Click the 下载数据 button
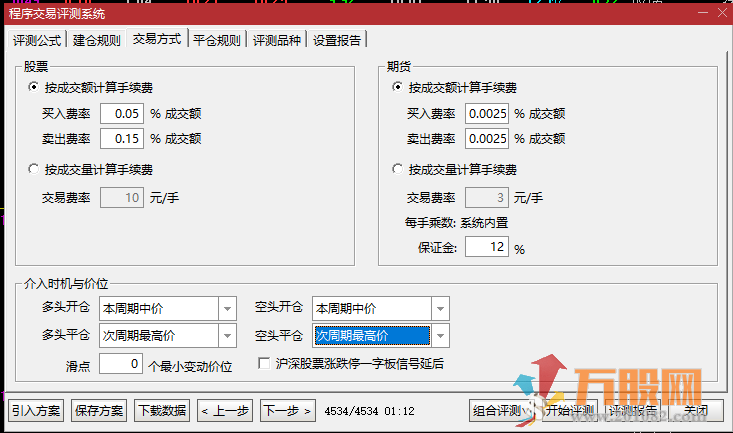Screen dimensions: 733x433 click(x=162, y=411)
